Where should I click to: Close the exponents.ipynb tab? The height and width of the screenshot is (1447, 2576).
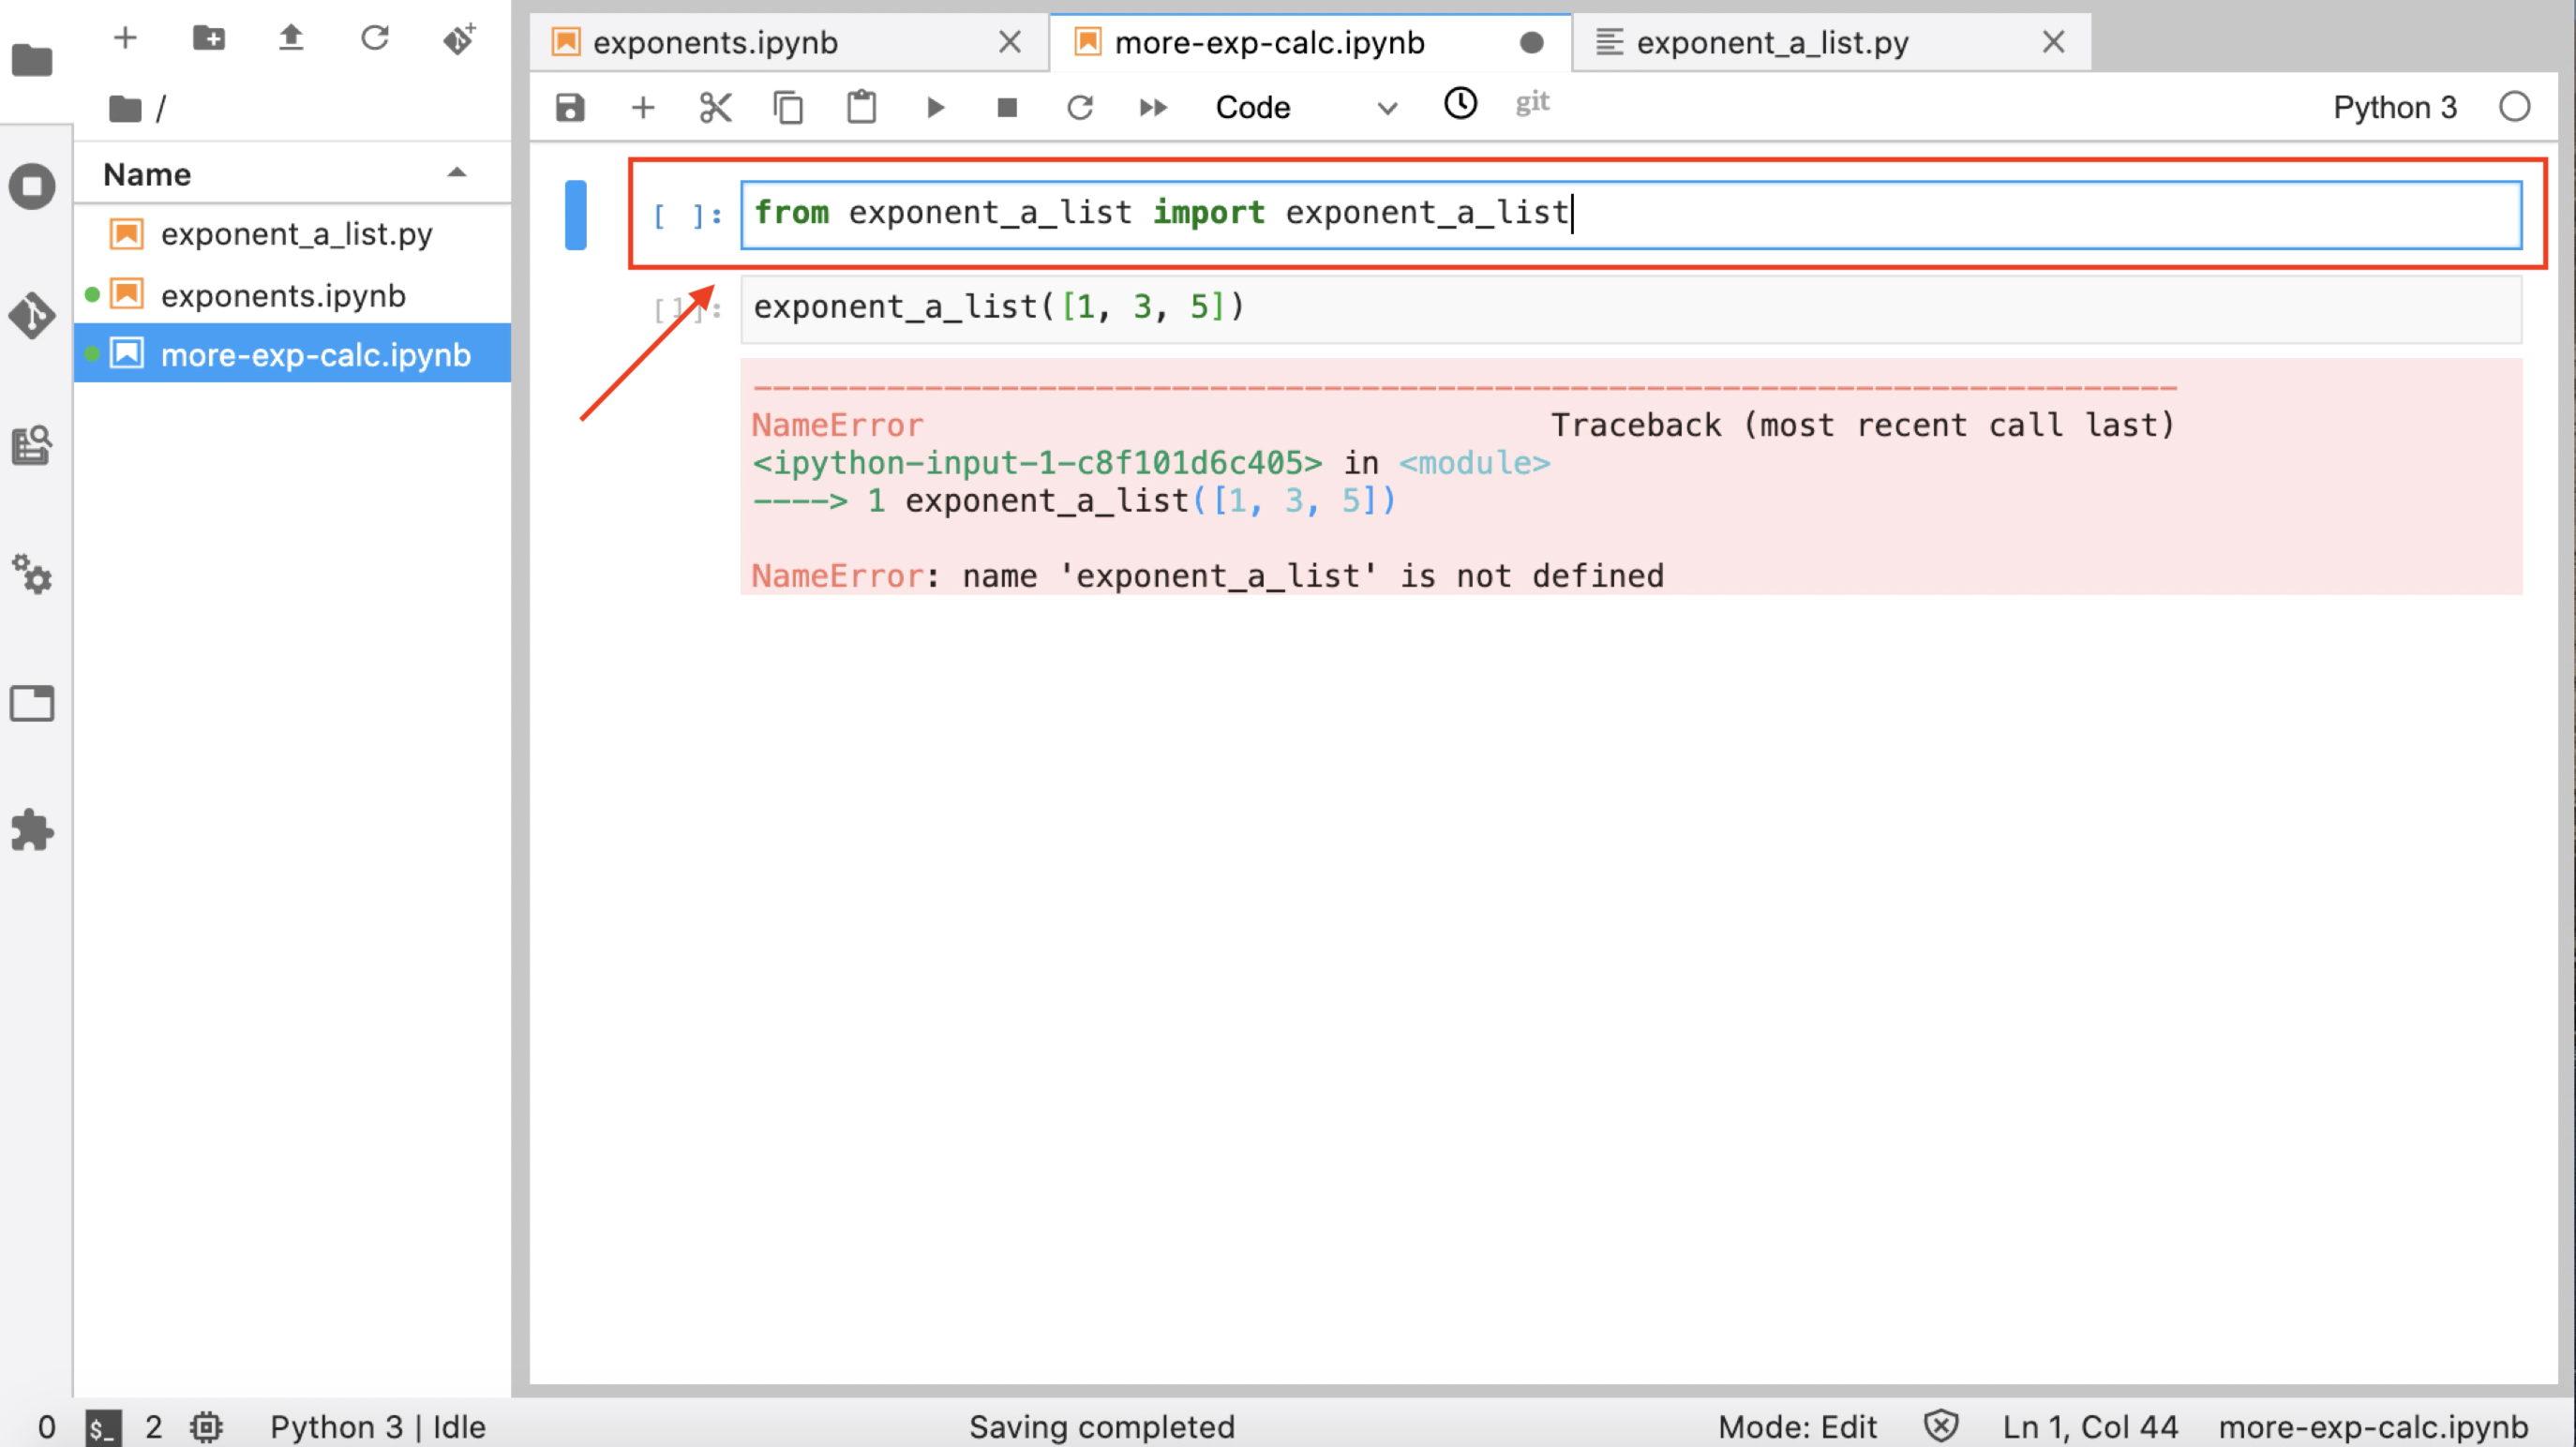tap(1010, 43)
